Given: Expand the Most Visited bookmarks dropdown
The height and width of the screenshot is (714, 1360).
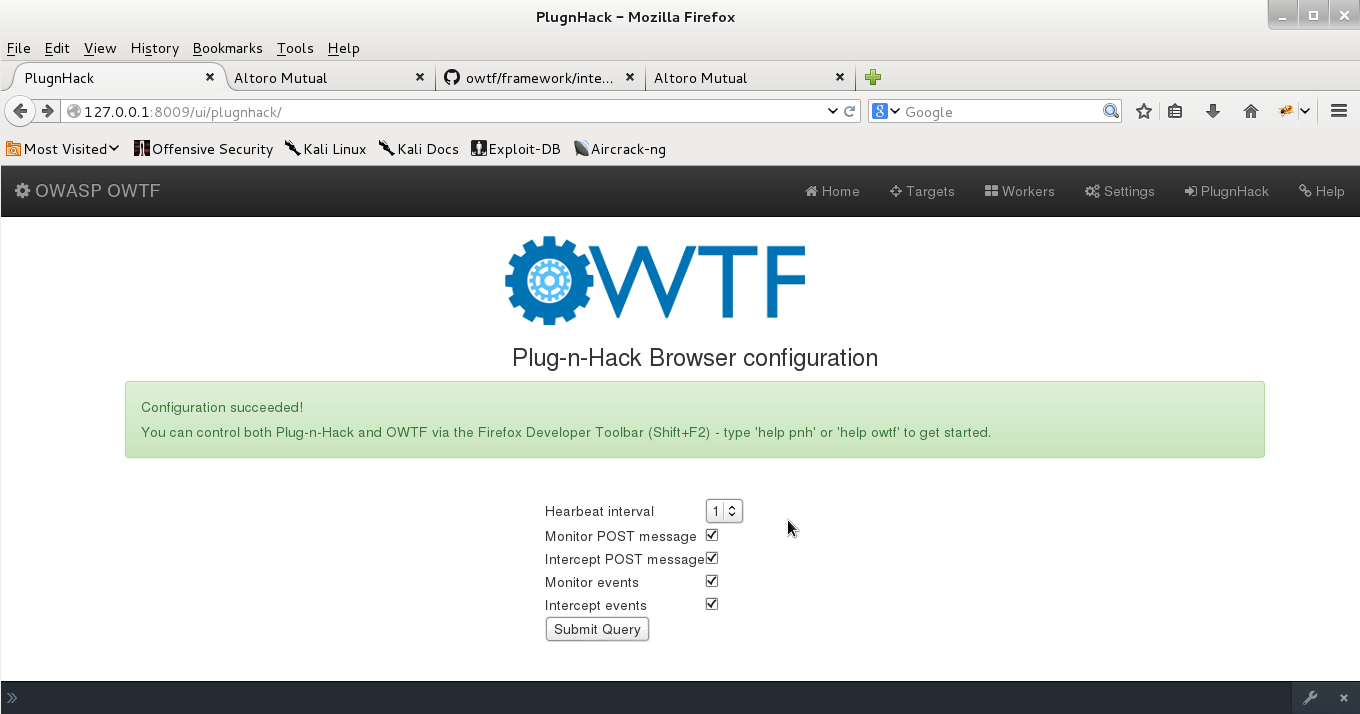Looking at the screenshot, I should click(63, 149).
